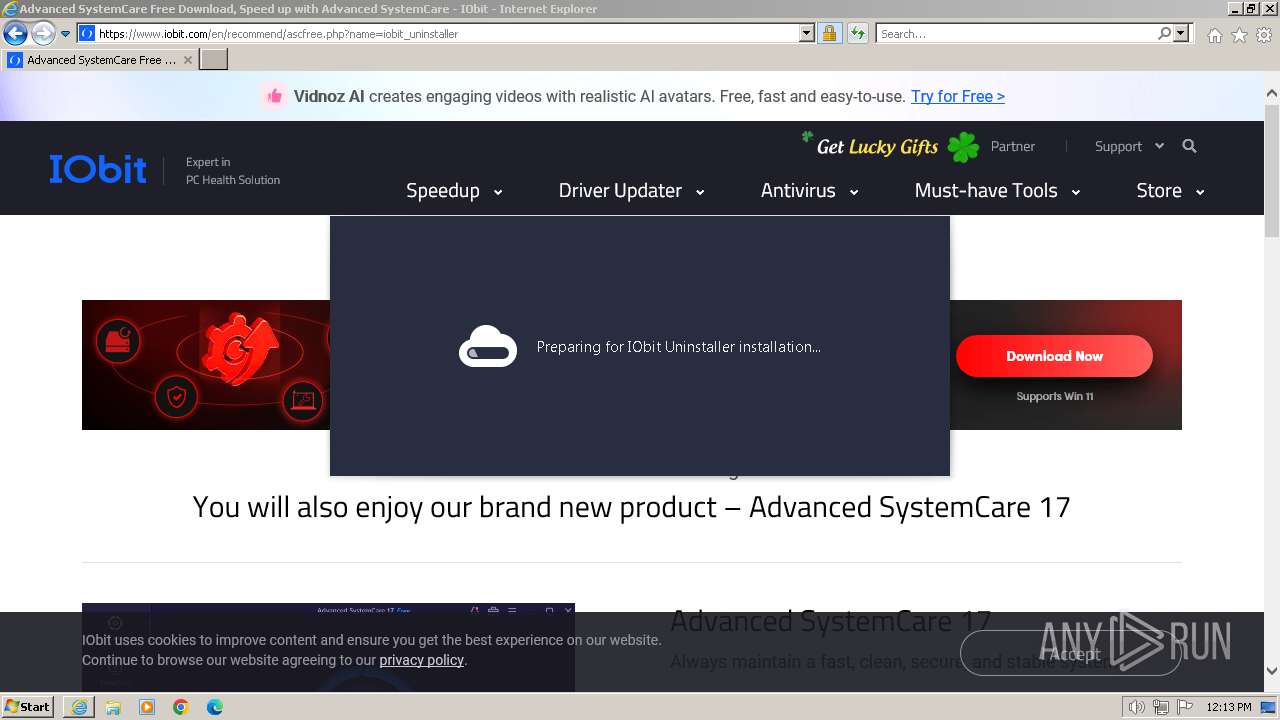The height and width of the screenshot is (720, 1280).
Task: Open the search provider dropdown arrow
Action: (x=1181, y=34)
